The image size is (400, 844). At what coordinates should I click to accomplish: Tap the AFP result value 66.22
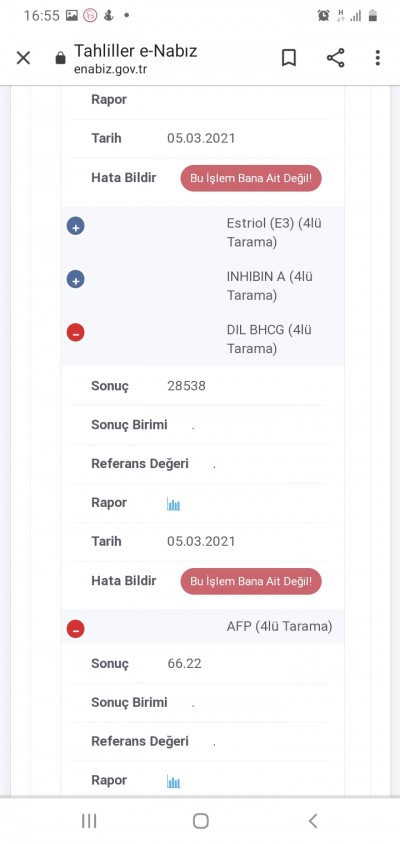(x=184, y=664)
